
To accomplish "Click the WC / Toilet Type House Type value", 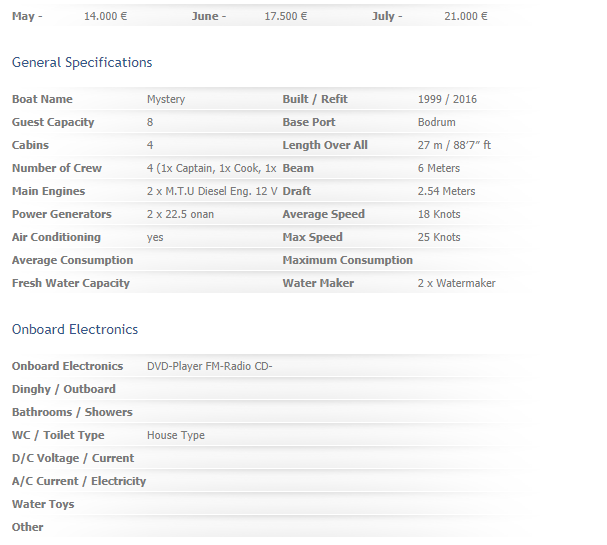I will coord(176,435).
